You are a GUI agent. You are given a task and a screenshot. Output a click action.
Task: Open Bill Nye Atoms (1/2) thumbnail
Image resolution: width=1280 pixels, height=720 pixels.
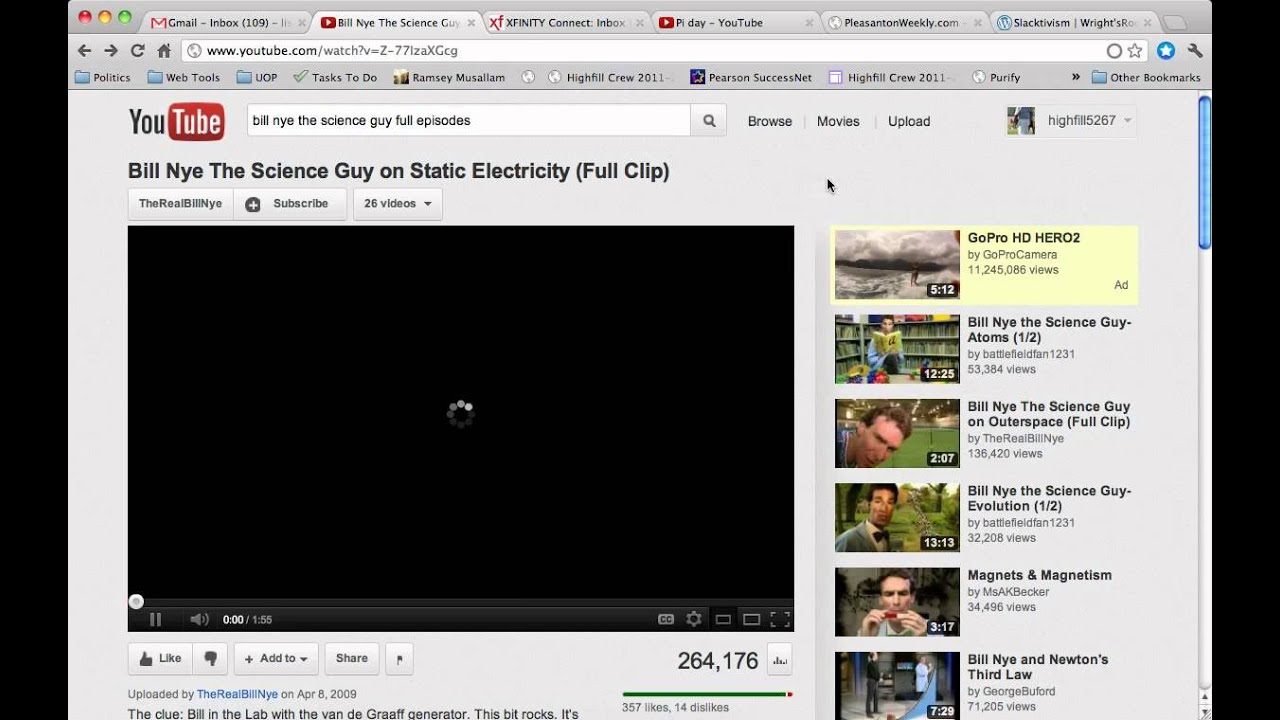pos(897,349)
